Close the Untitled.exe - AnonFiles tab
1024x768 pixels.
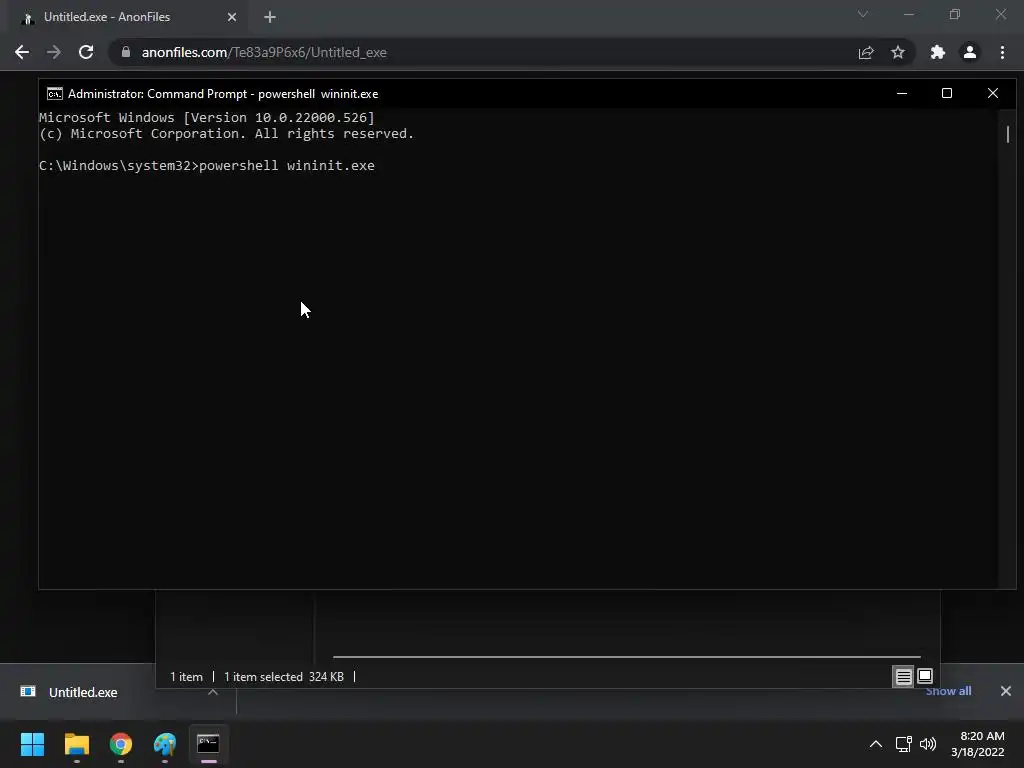click(232, 17)
